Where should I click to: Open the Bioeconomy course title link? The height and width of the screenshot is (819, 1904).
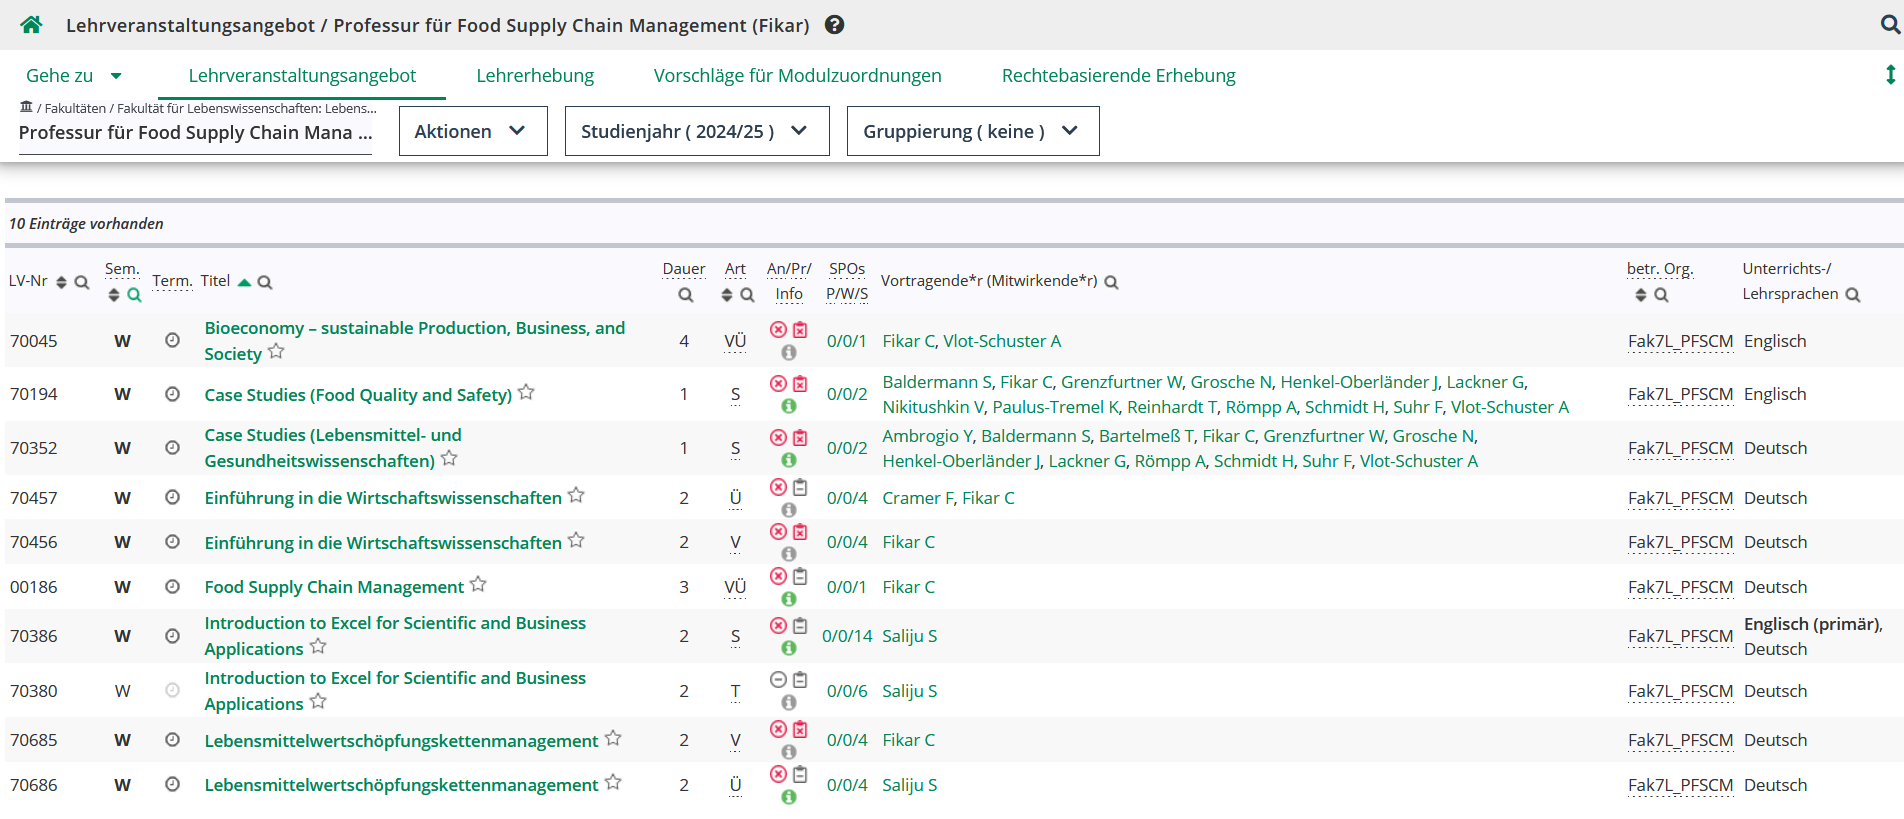point(414,328)
